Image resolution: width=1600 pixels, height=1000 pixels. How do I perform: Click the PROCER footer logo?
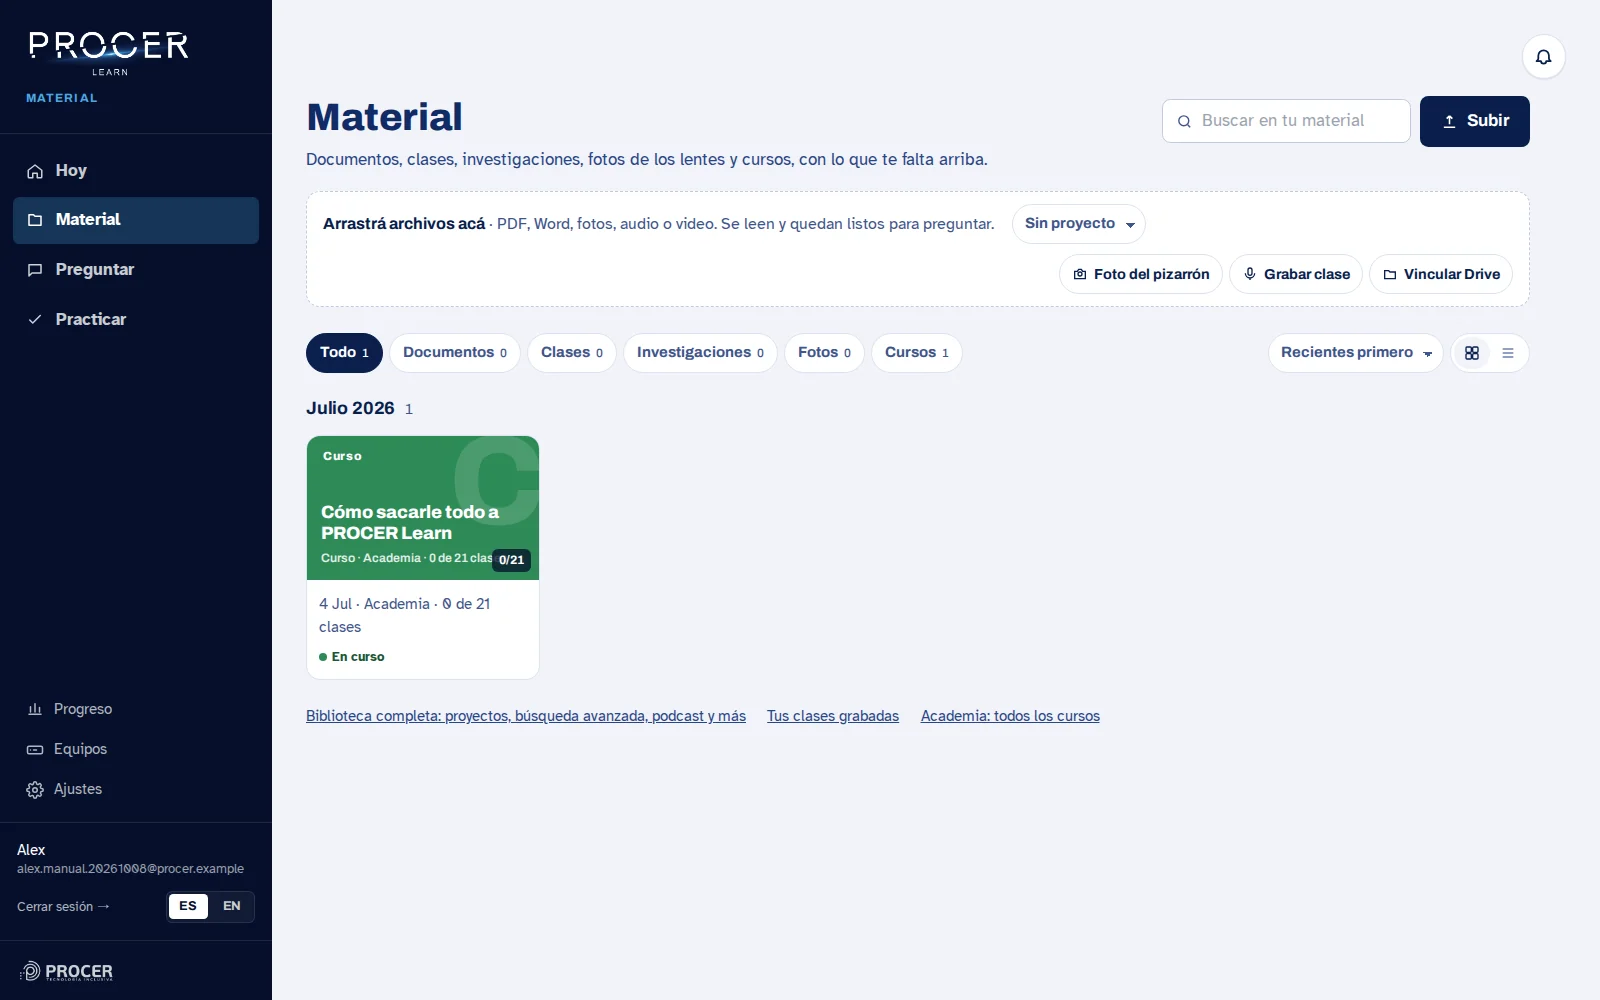(x=67, y=971)
